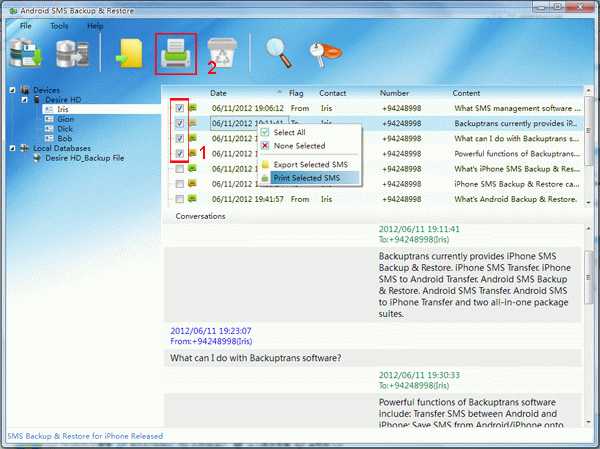Image resolution: width=600 pixels, height=449 pixels.
Task: Check the 19:41:57 message checkbox
Action: pyautogui.click(x=179, y=200)
